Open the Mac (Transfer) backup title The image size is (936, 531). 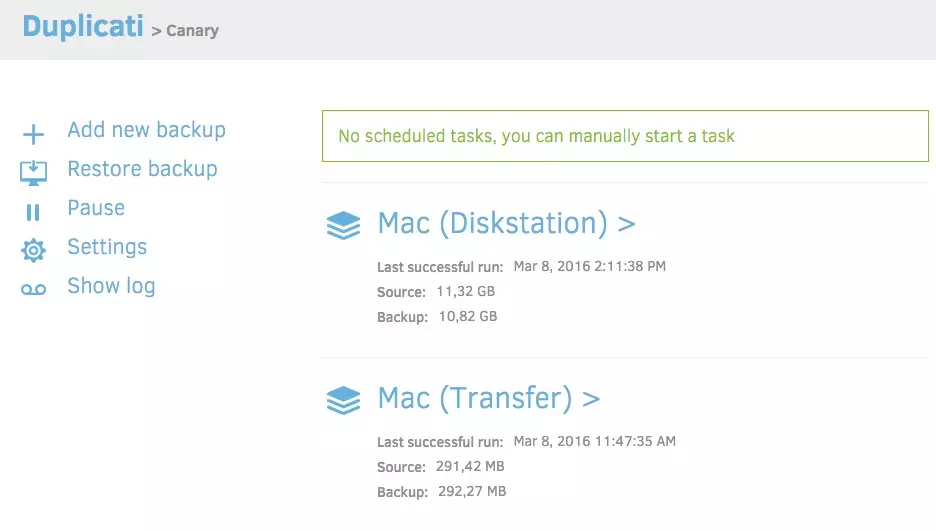[474, 399]
